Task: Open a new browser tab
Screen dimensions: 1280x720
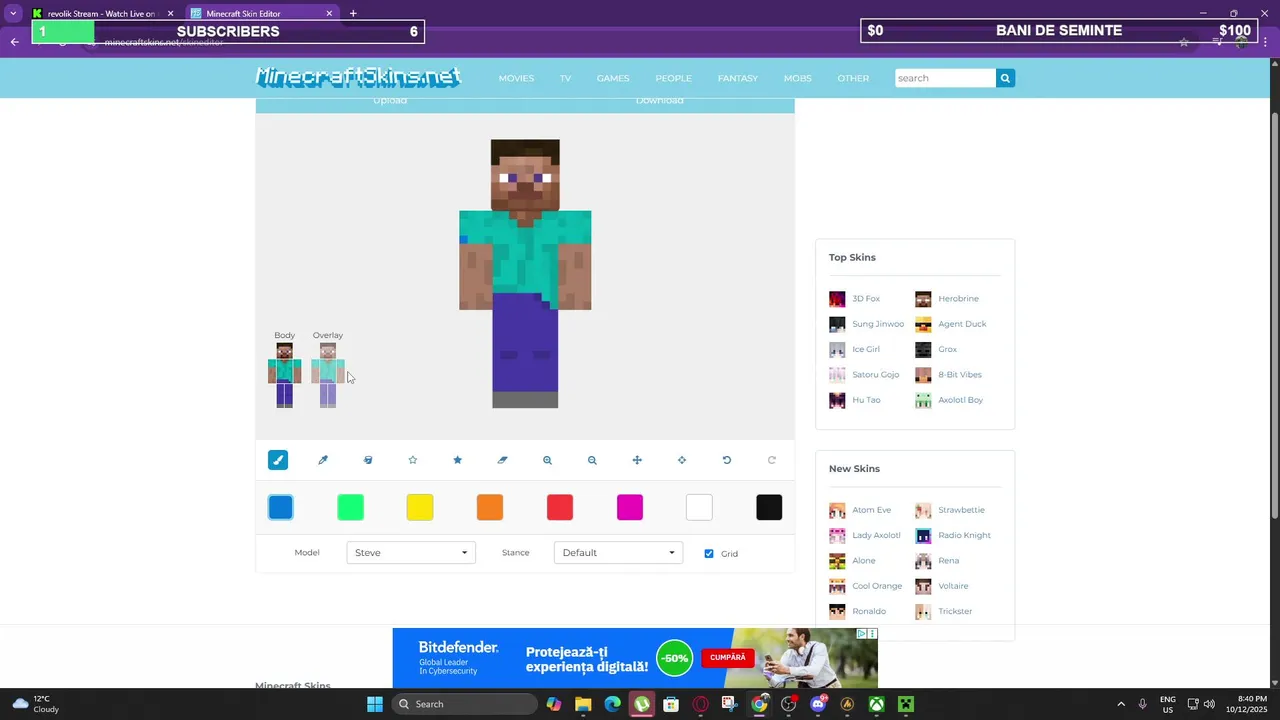Action: click(x=353, y=13)
